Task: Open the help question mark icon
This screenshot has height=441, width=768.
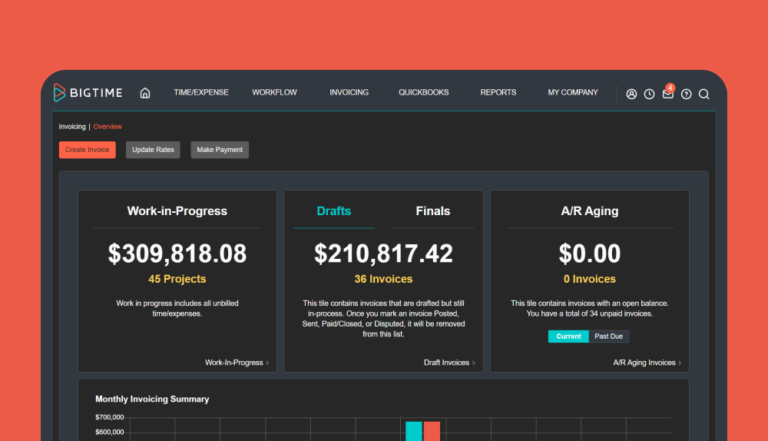Action: pyautogui.click(x=686, y=94)
